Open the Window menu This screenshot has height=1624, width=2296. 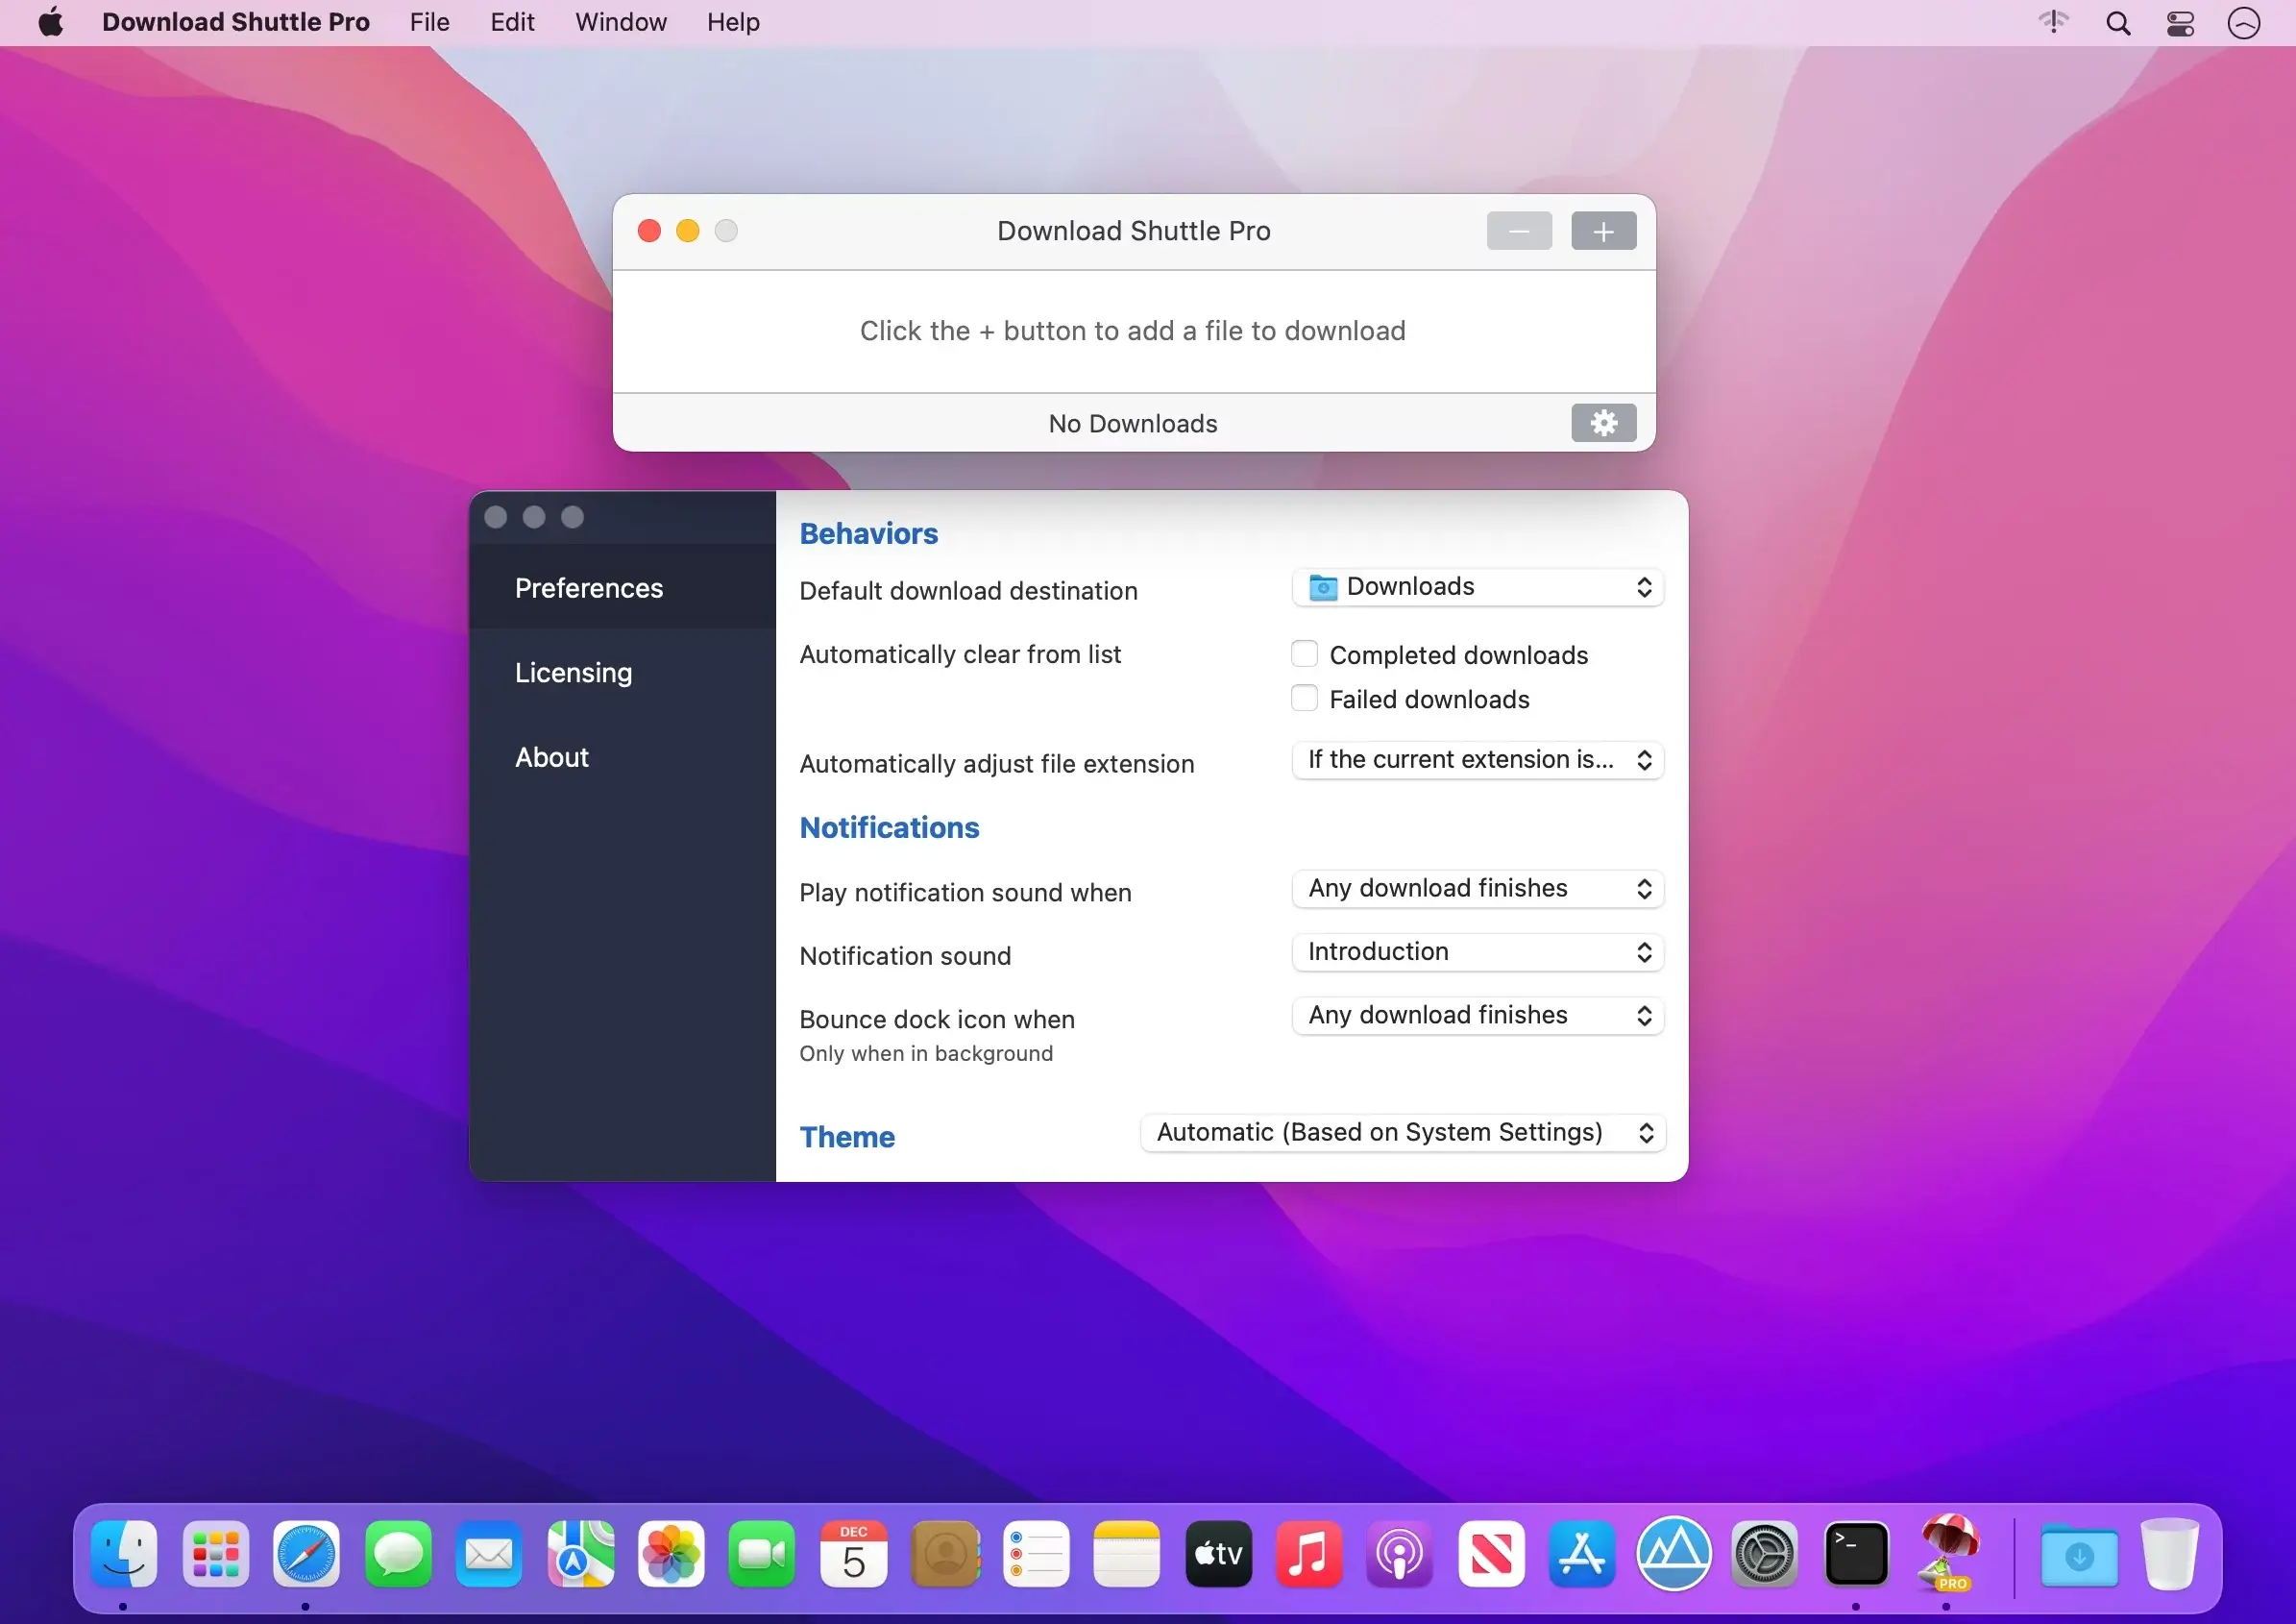tap(620, 22)
